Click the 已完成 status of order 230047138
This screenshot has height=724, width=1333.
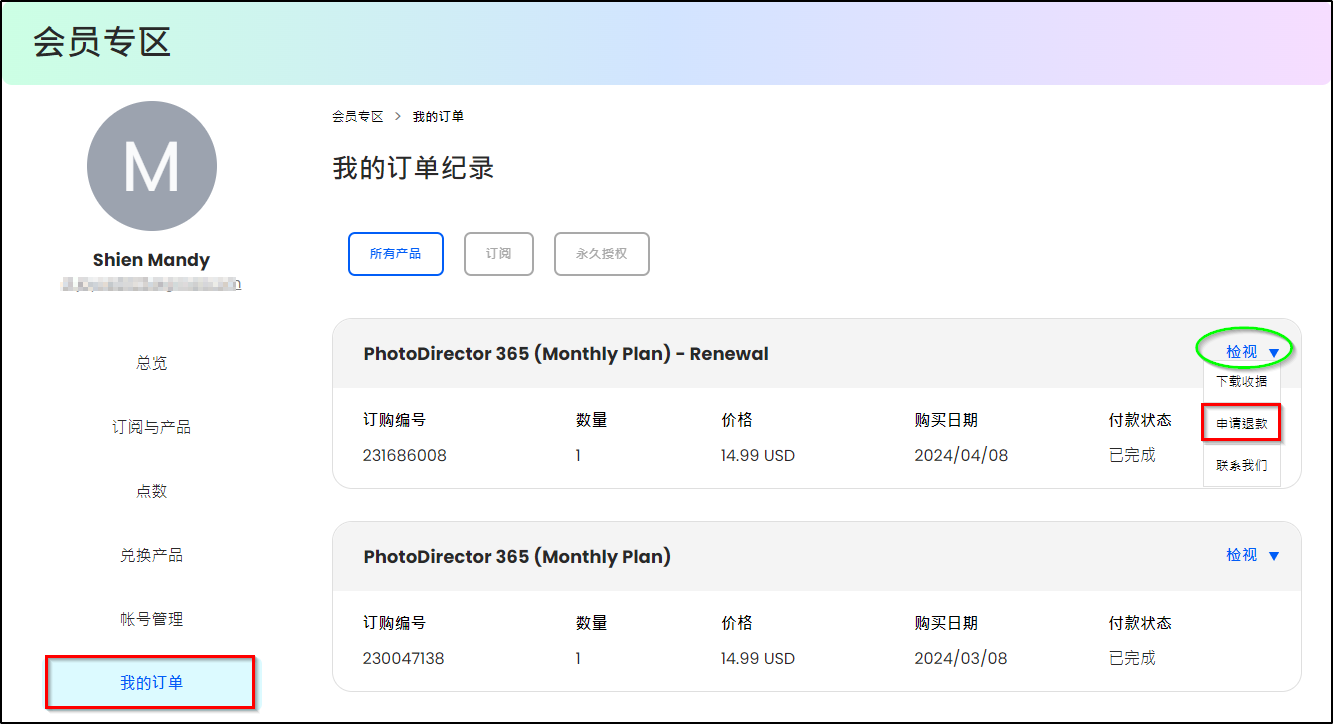1132,659
